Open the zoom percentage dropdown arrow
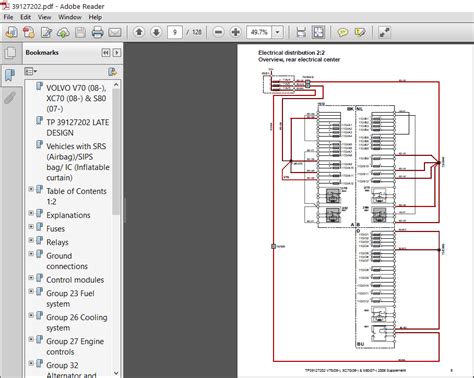The image size is (474, 378). pyautogui.click(x=277, y=32)
